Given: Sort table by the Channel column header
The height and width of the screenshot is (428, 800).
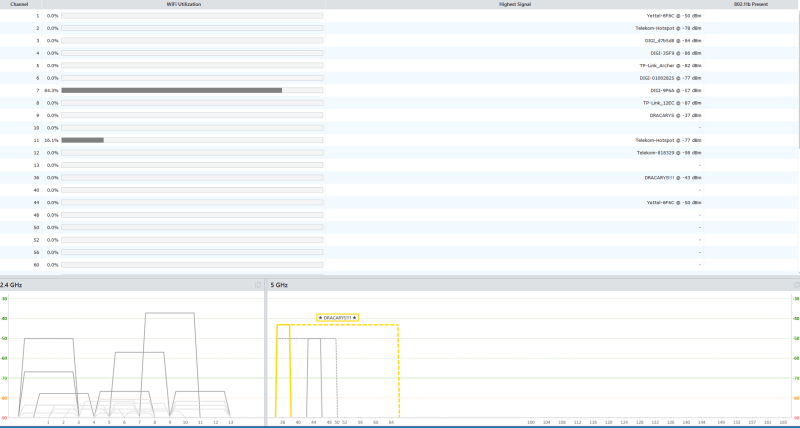Looking at the screenshot, I should pyautogui.click(x=19, y=4).
